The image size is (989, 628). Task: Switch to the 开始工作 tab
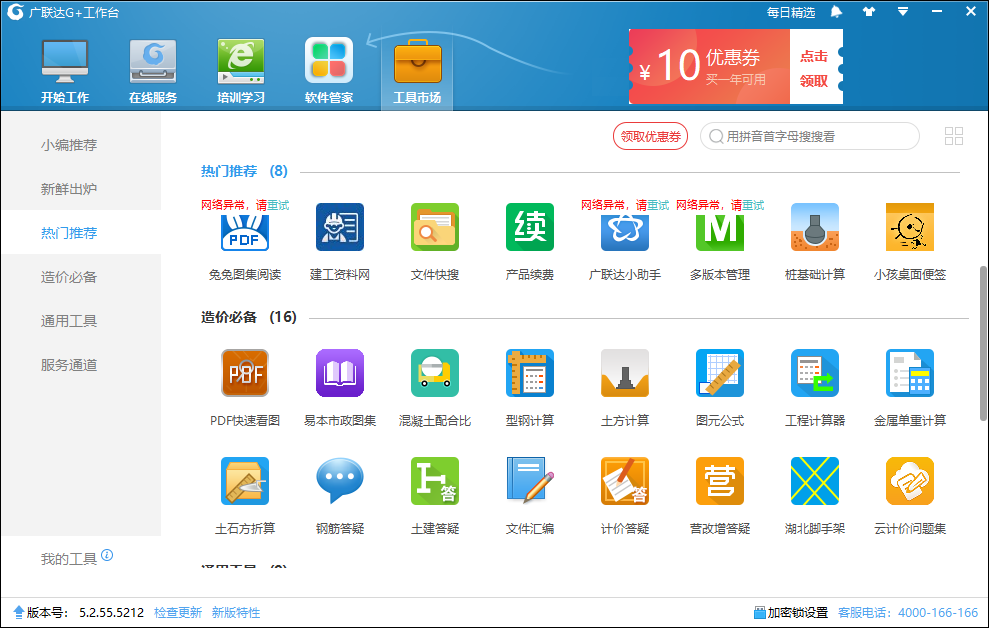pos(65,71)
